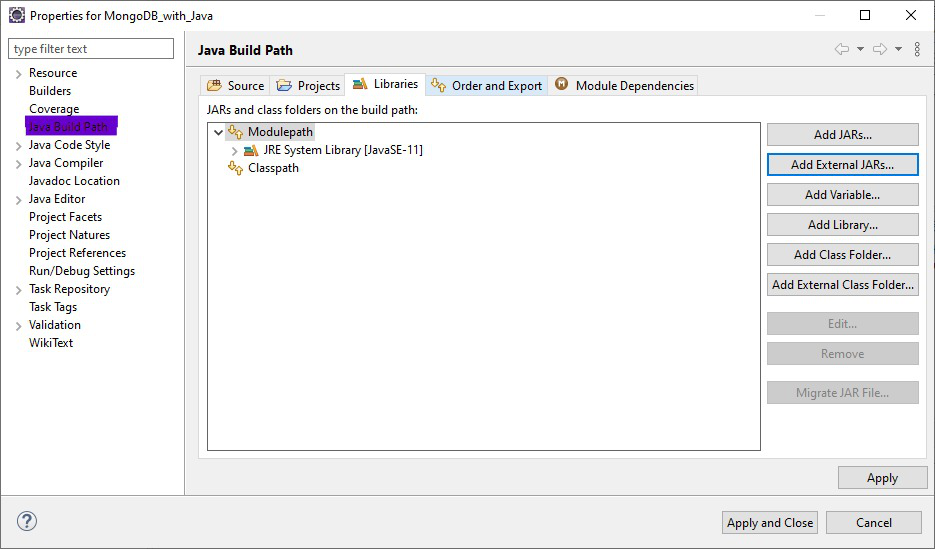Open the view menu three-dots icon
Viewport: 935px width, 549px height.
(x=917, y=49)
